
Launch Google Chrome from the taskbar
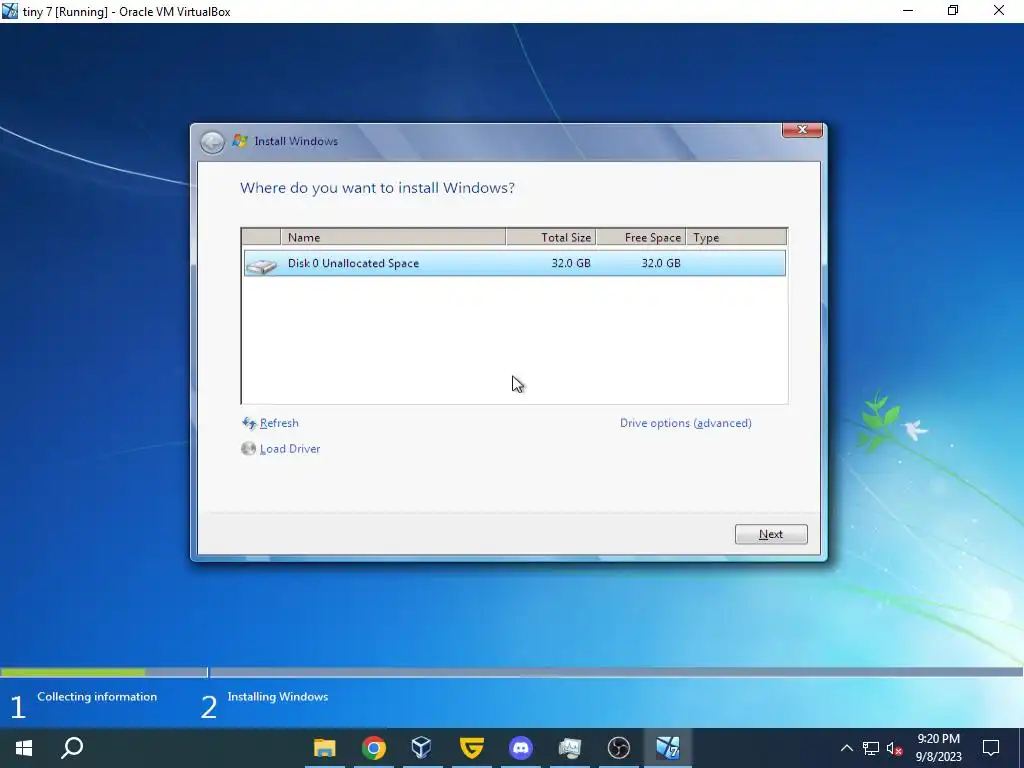[374, 748]
